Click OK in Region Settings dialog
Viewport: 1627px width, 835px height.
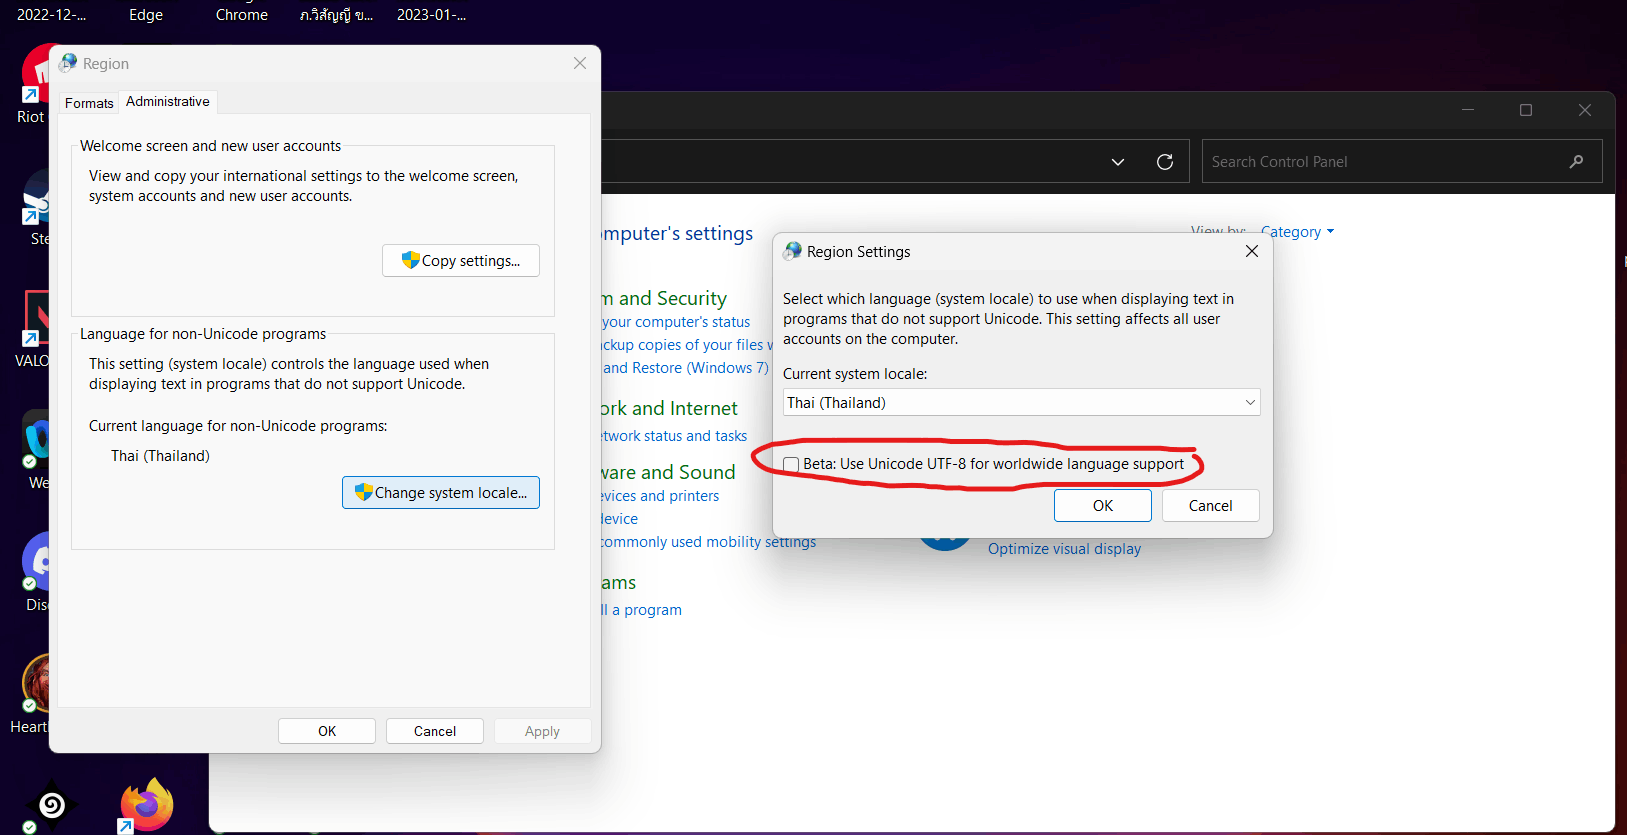[1102, 505]
